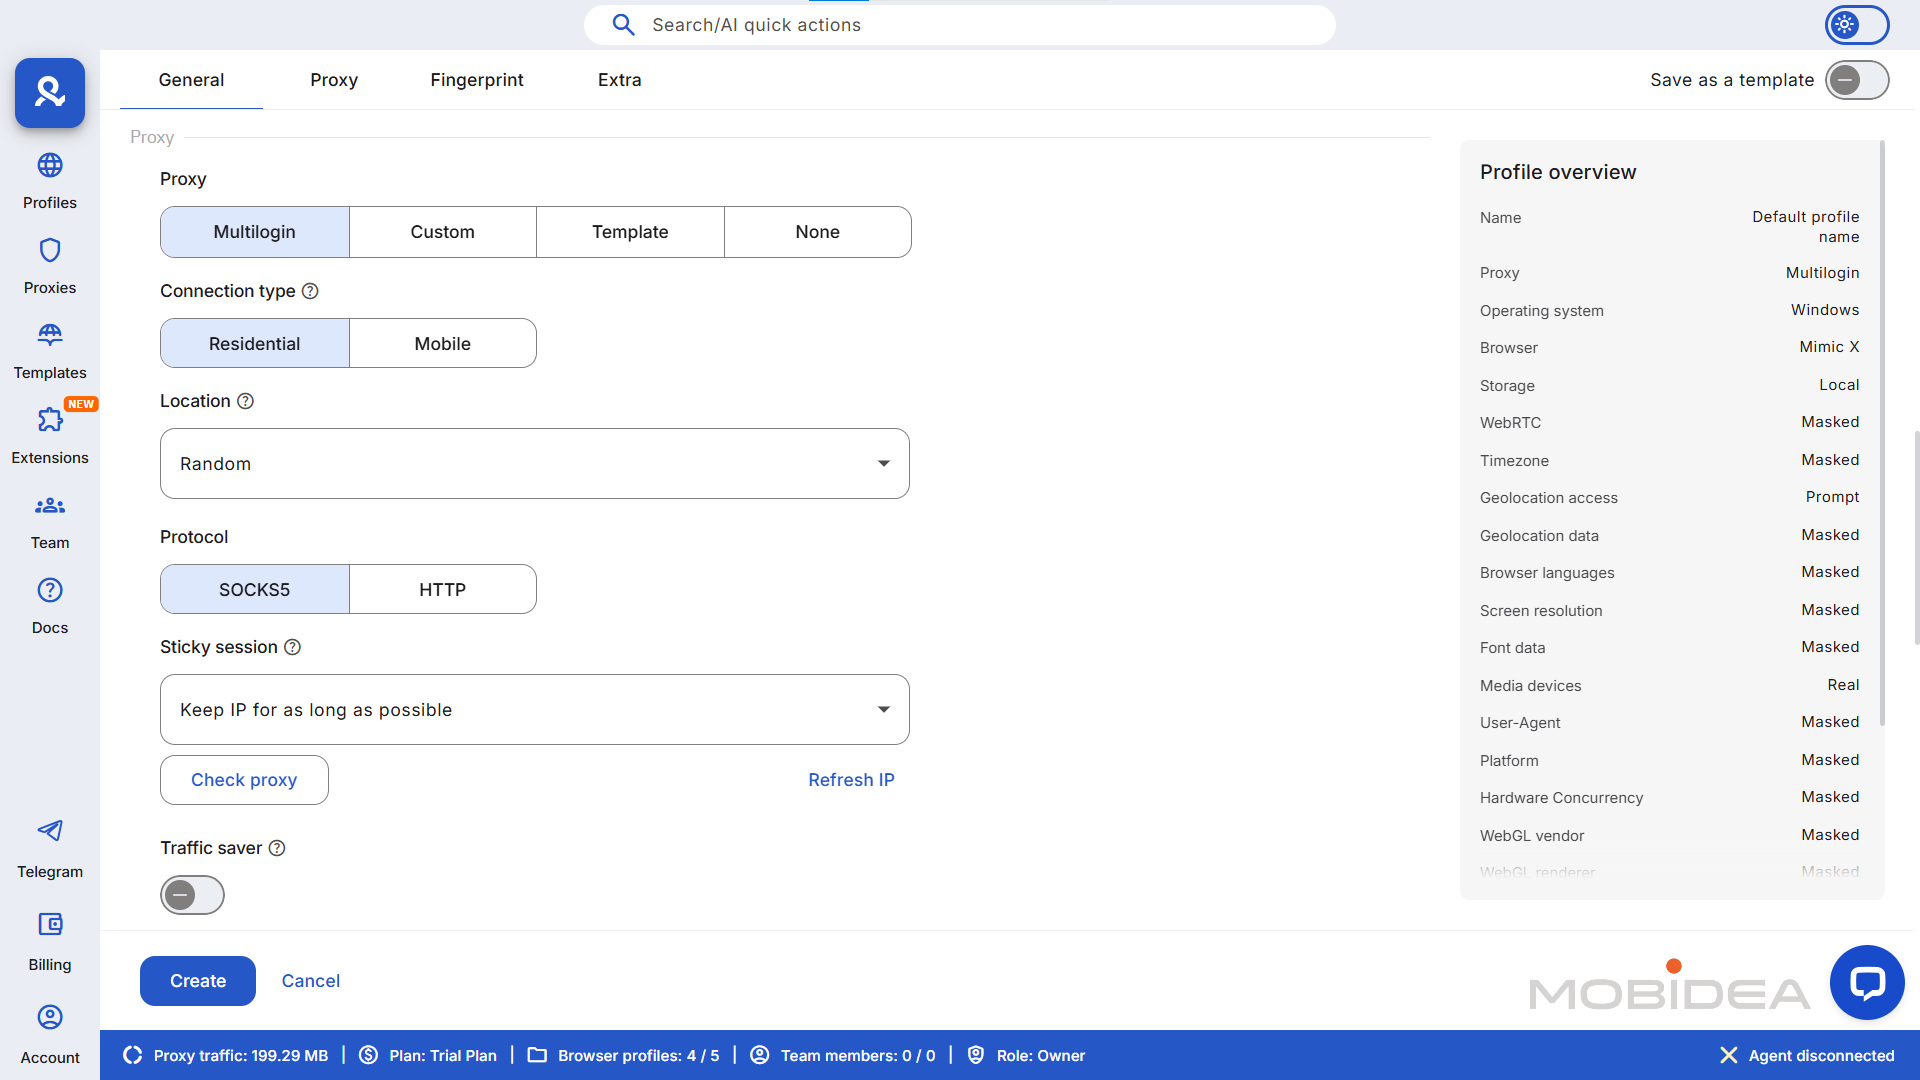Image resolution: width=1920 pixels, height=1080 pixels.
Task: Click inside the Search/AI quick actions field
Action: point(960,25)
